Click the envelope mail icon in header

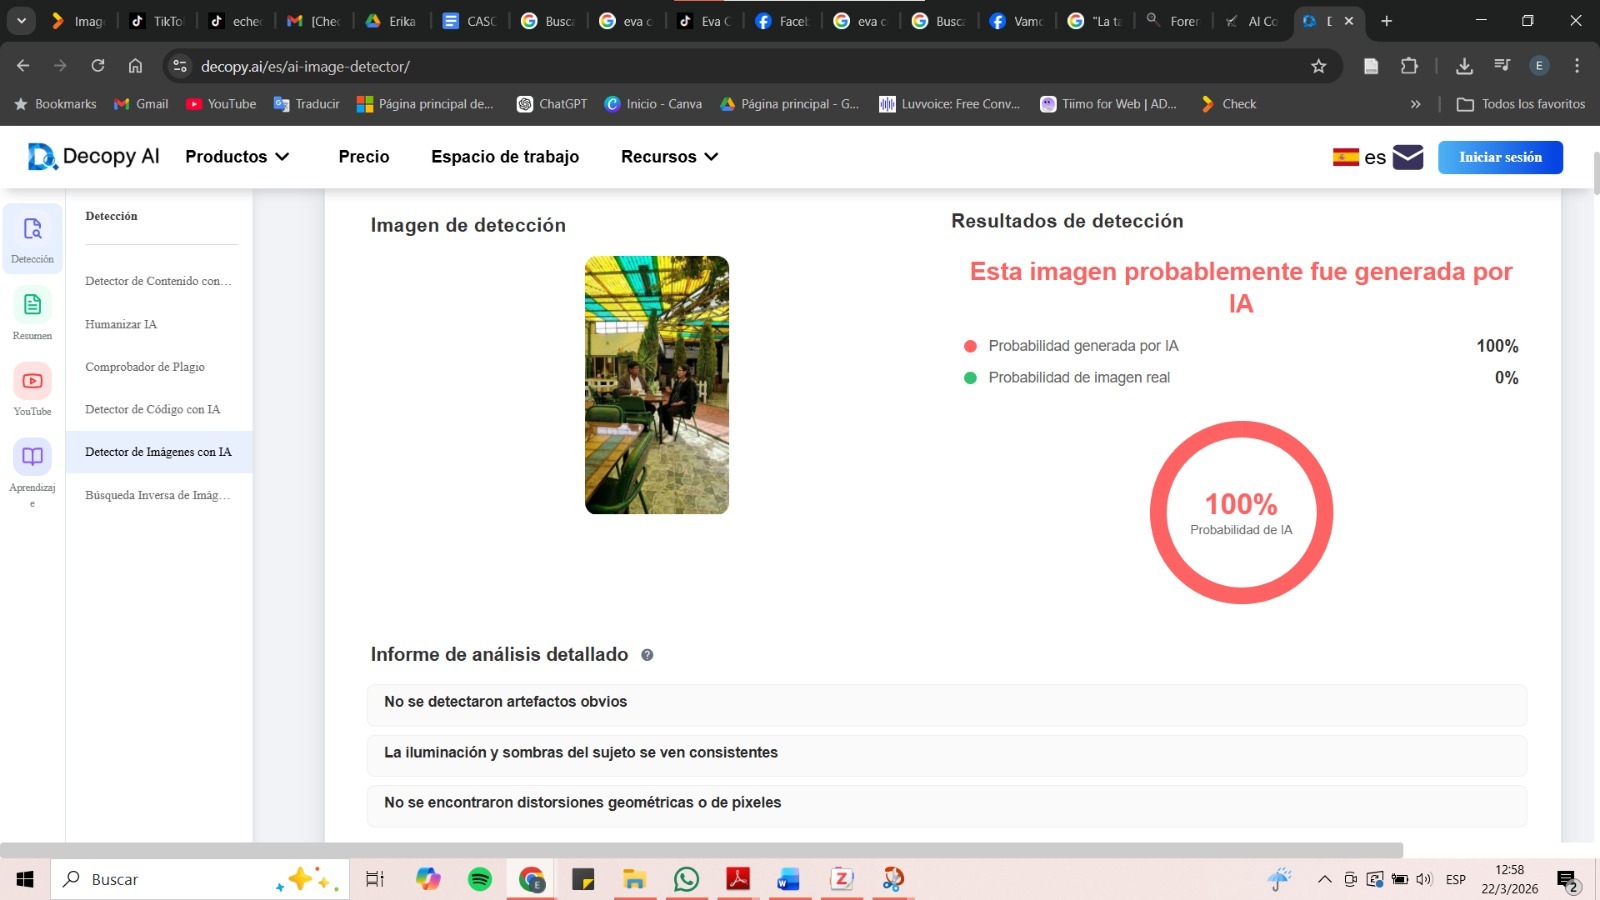click(x=1408, y=157)
